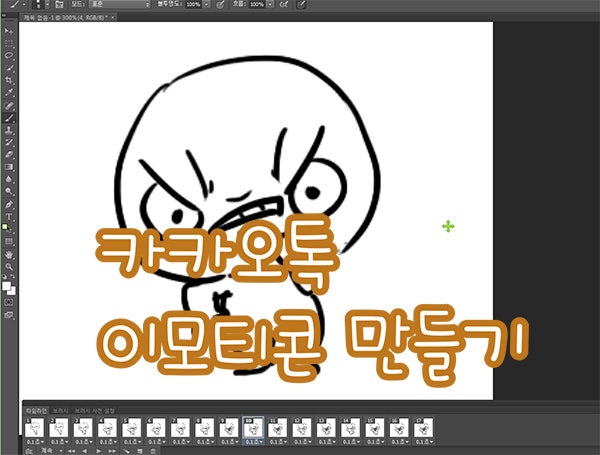
Task: Duplicate the selected frame
Action: pos(140,451)
